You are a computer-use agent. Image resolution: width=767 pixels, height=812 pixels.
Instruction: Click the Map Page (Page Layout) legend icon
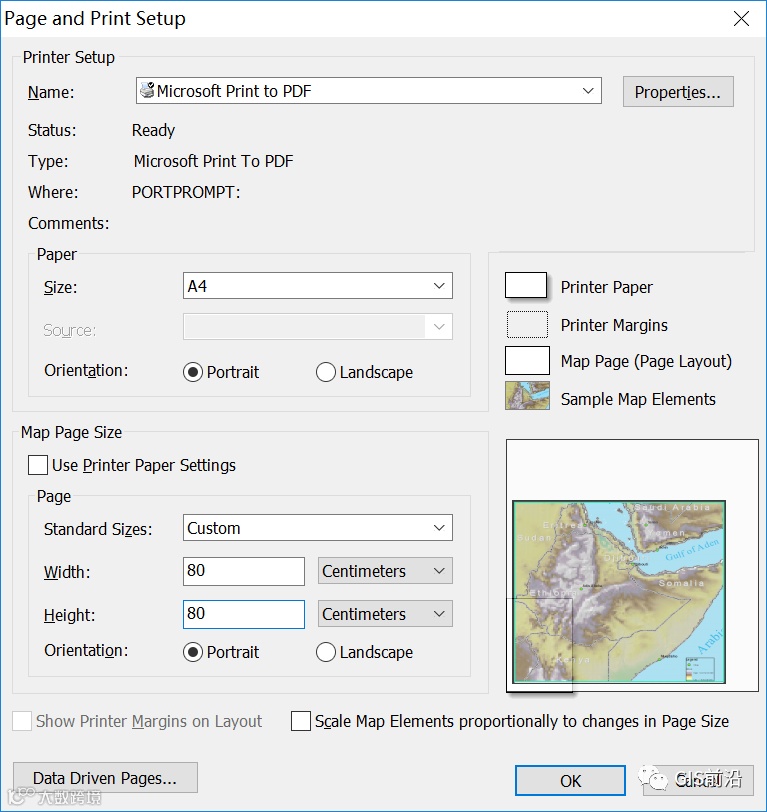tap(527, 360)
